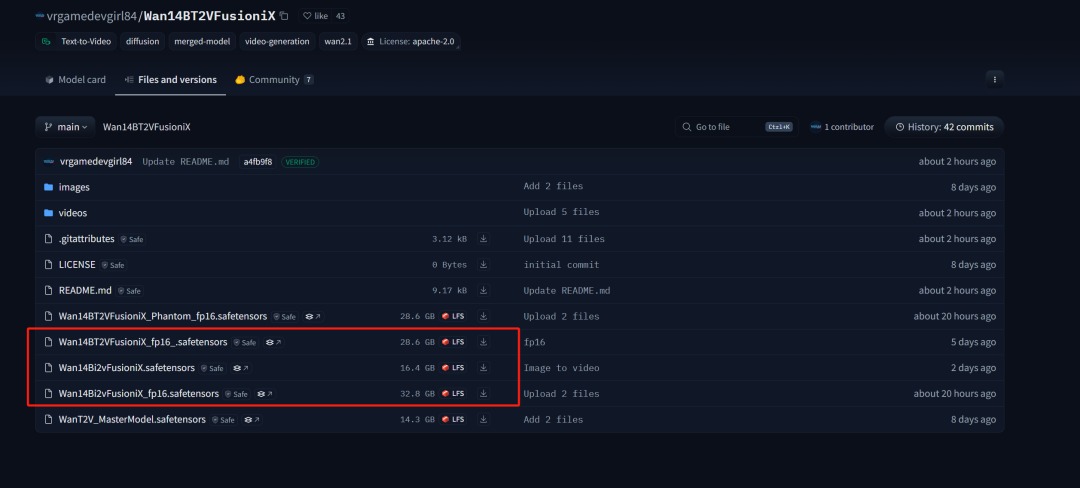
Task: Open the Add 2 files commit for images
Action: coord(553,187)
